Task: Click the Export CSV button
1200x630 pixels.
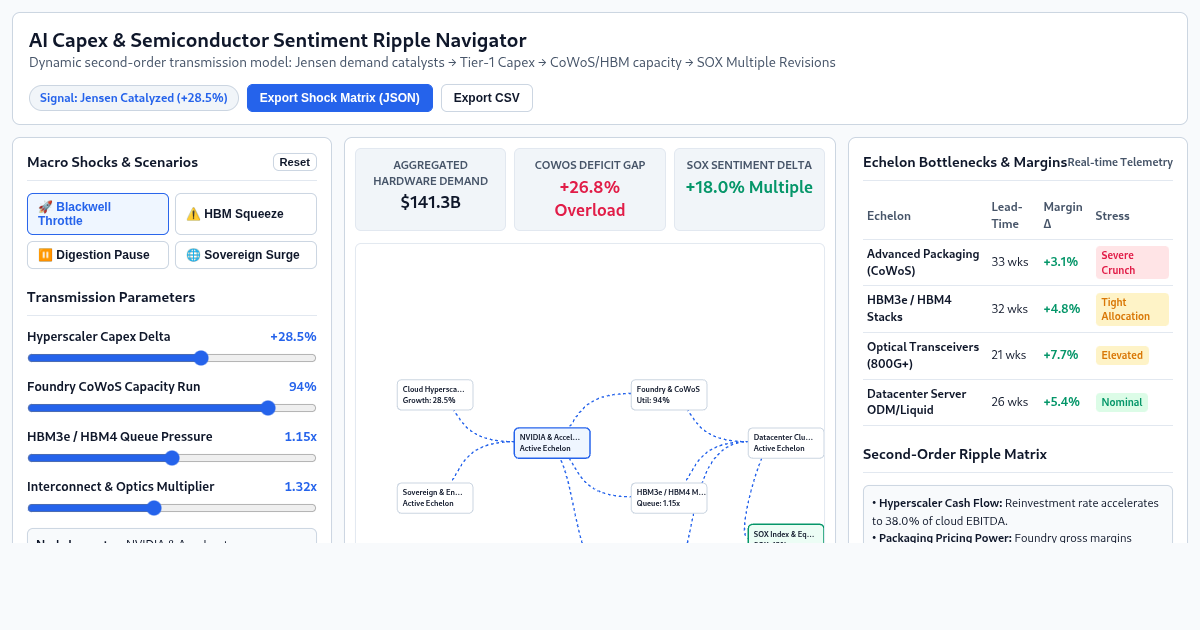Action: pyautogui.click(x=487, y=98)
